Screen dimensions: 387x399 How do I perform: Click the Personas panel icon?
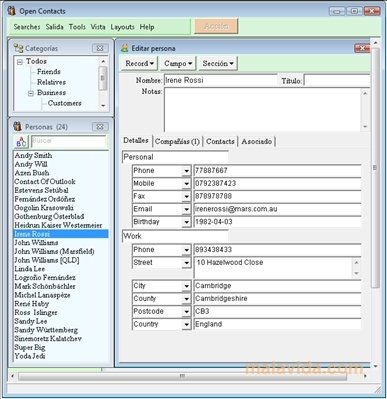[x=17, y=127]
